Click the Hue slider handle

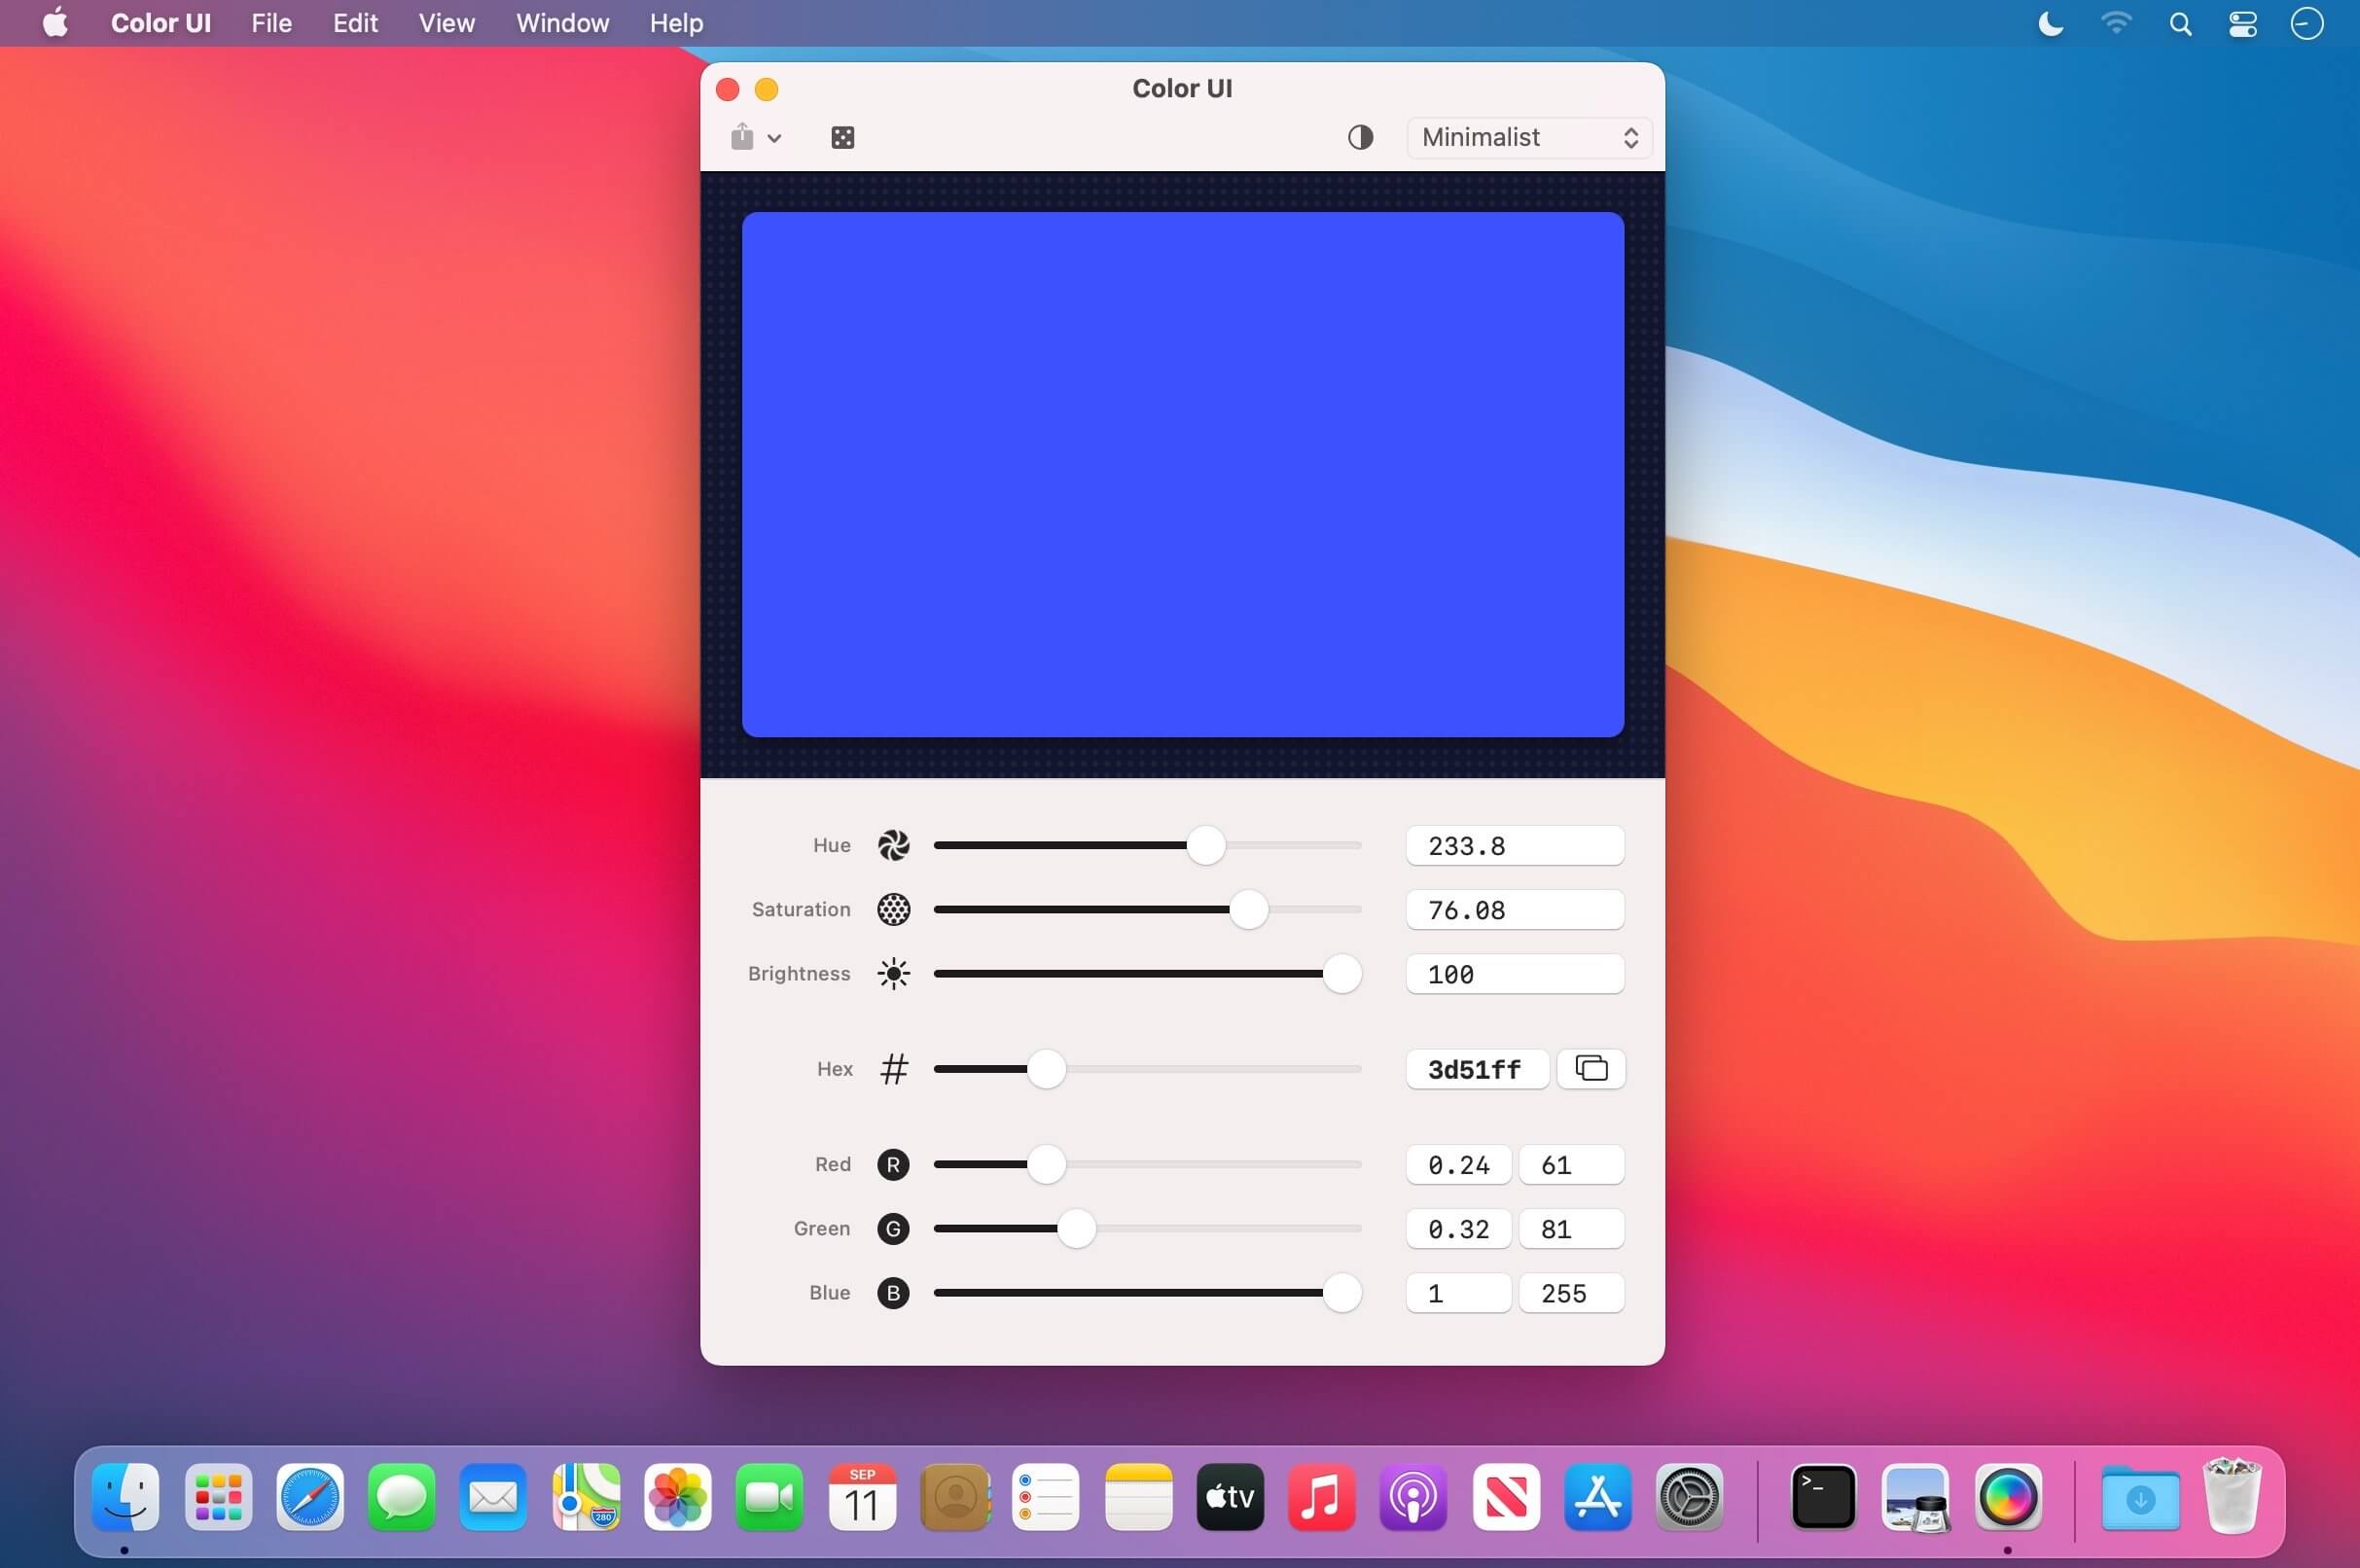(x=1205, y=845)
